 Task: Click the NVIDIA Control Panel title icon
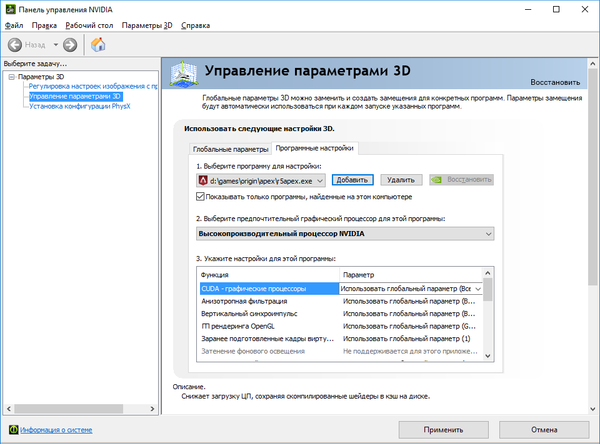tap(10, 10)
